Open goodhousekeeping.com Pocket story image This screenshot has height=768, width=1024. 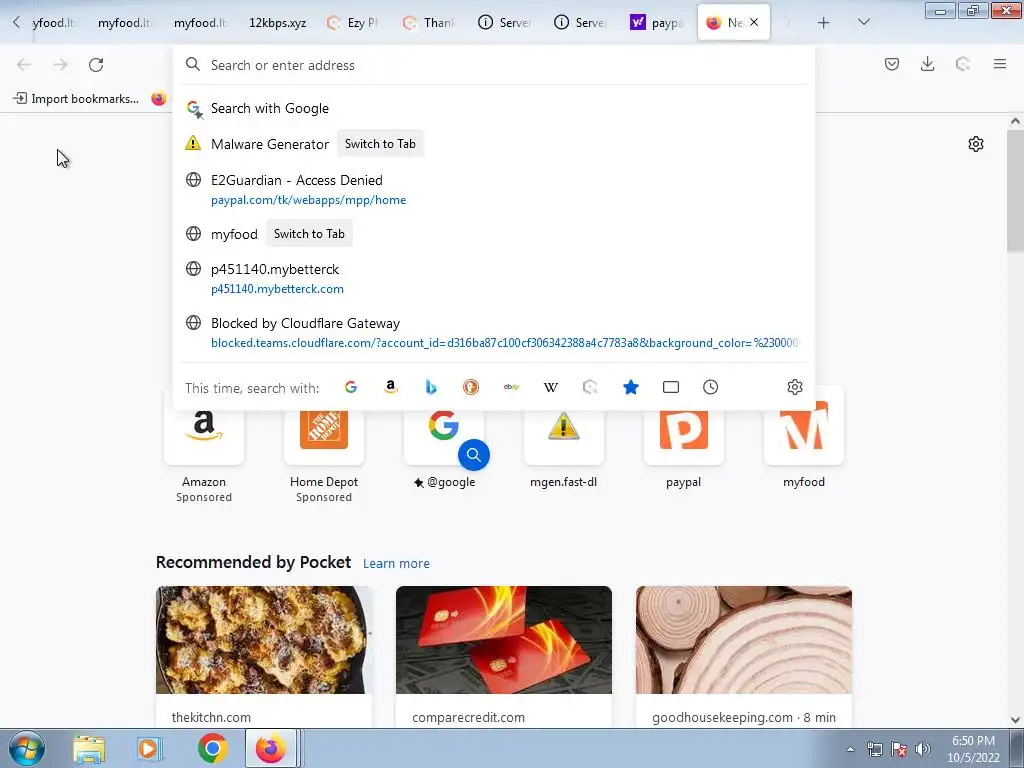pyautogui.click(x=744, y=640)
